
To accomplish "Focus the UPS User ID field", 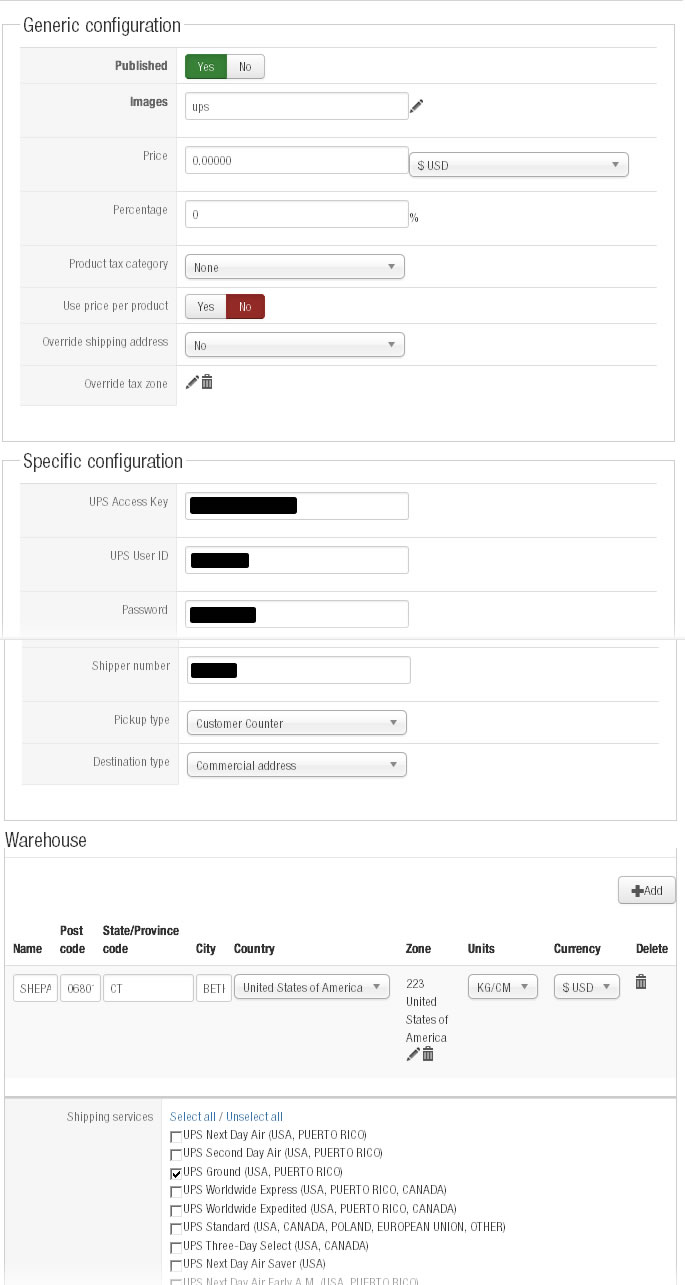I will 297,560.
